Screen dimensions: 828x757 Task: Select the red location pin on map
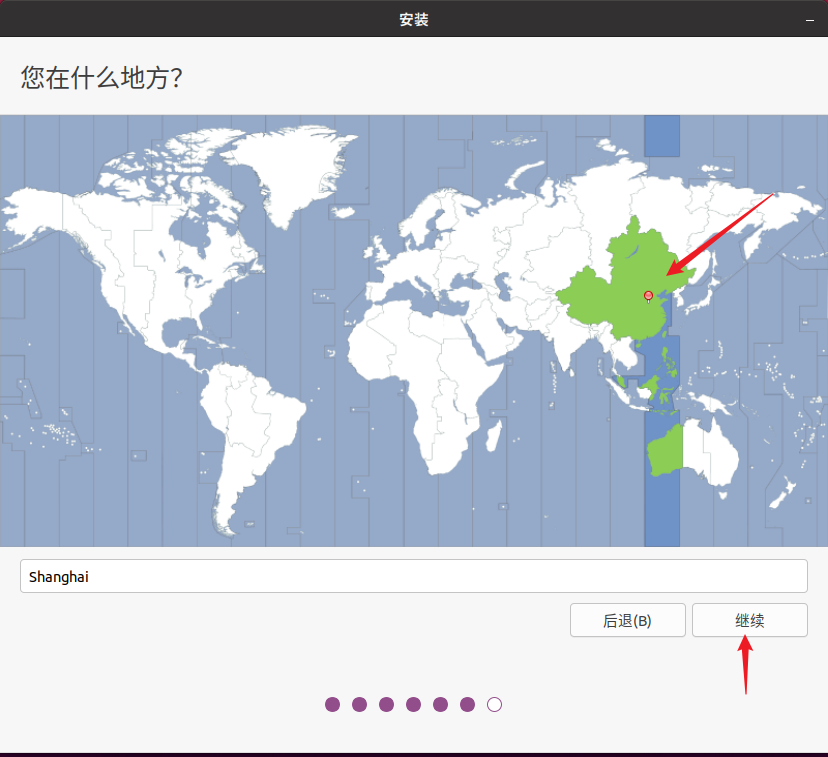click(648, 296)
